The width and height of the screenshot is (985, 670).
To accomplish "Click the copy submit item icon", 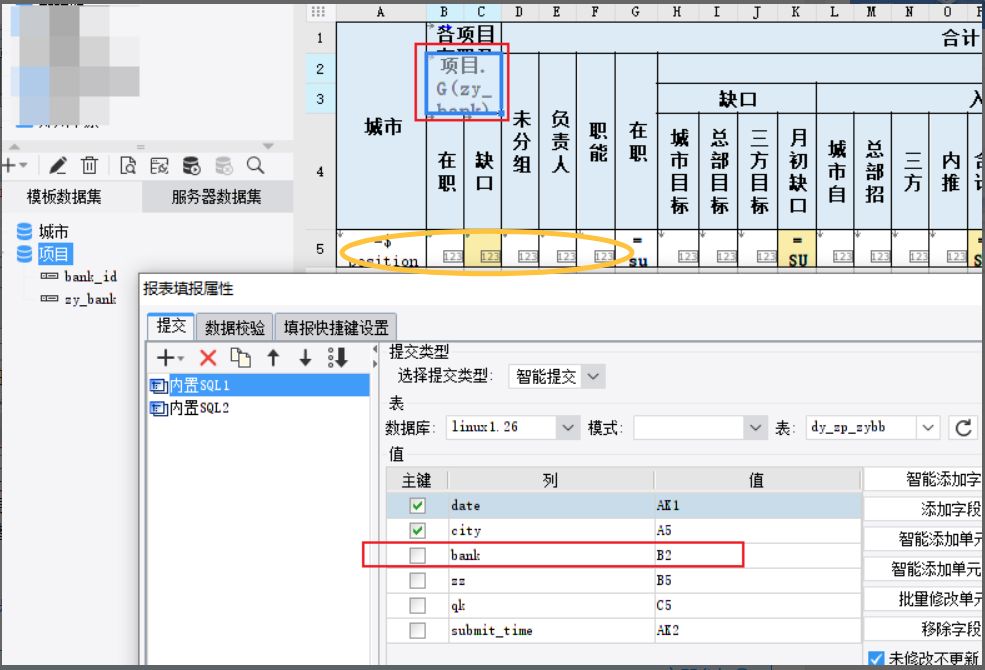I will (240, 358).
